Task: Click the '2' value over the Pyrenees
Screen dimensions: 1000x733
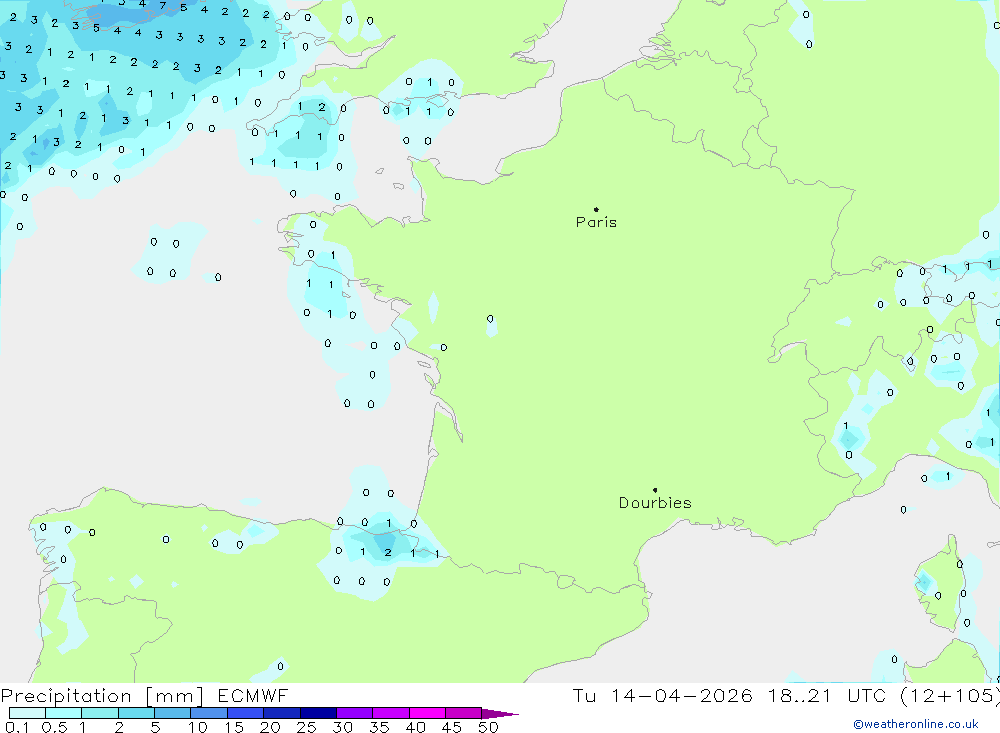Action: pos(388,552)
